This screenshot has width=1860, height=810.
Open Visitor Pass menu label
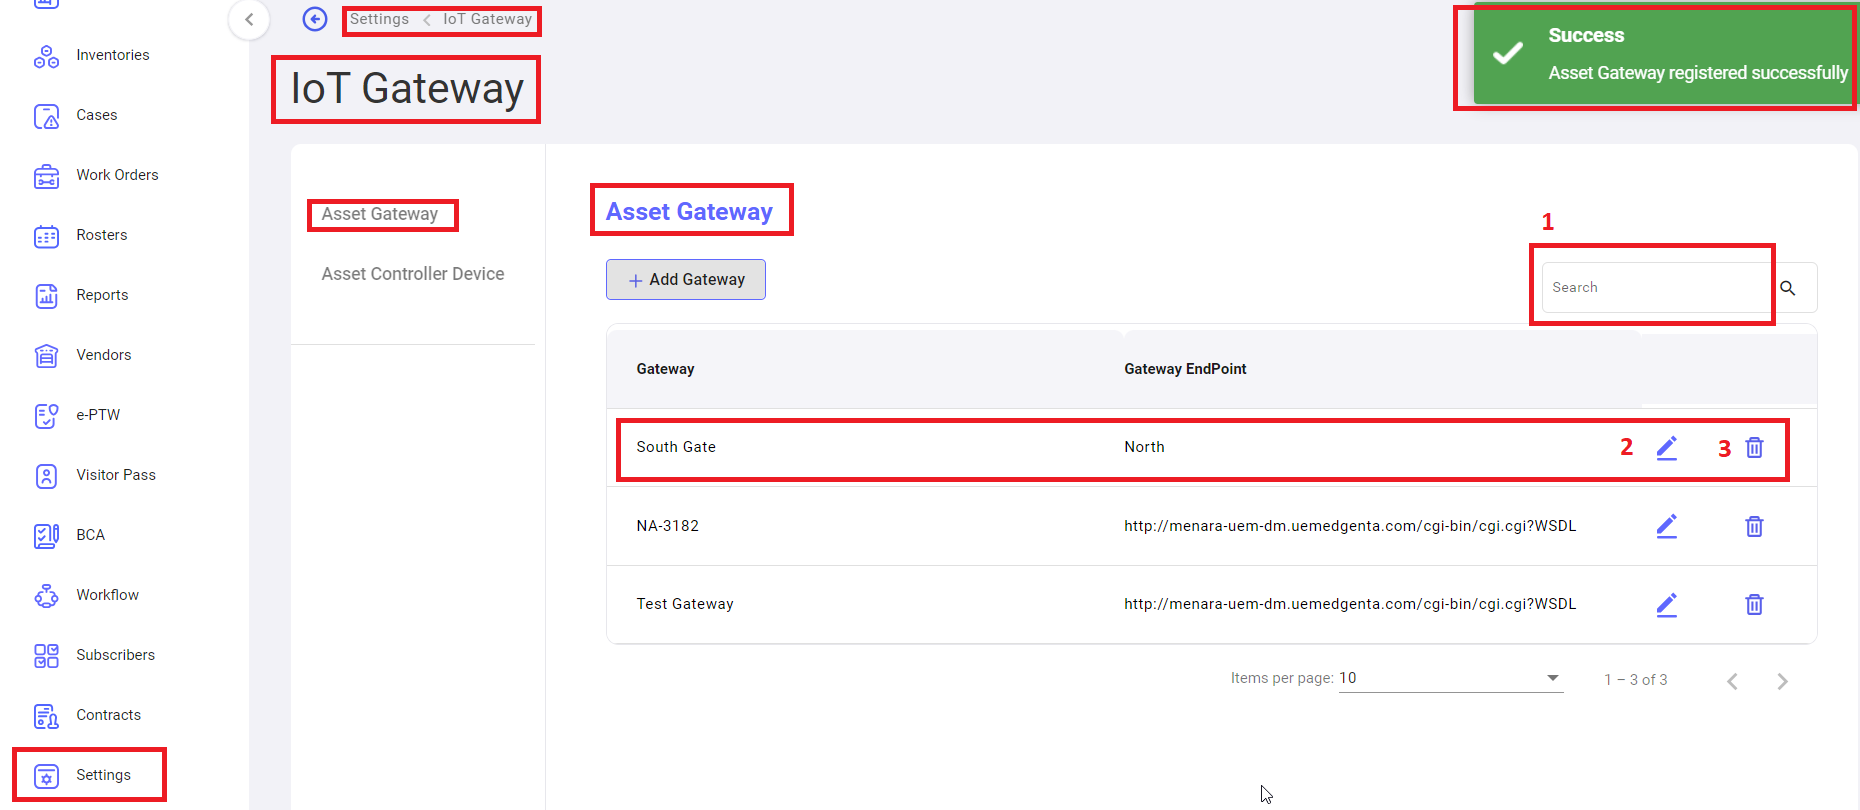pyautogui.click(x=116, y=475)
